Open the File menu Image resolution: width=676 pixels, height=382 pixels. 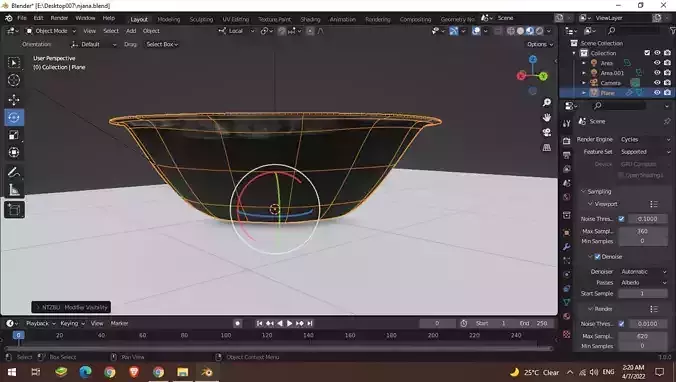pos(22,18)
